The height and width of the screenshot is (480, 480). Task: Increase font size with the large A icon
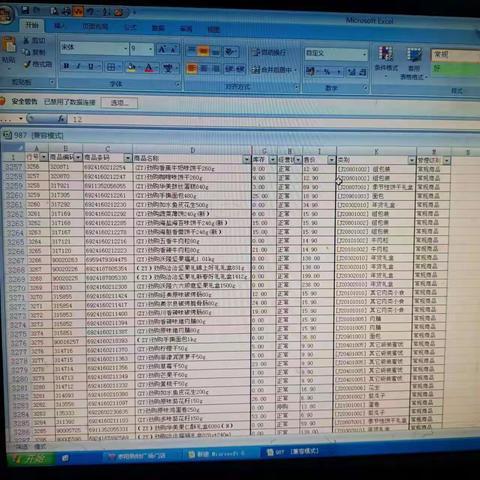click(x=162, y=50)
